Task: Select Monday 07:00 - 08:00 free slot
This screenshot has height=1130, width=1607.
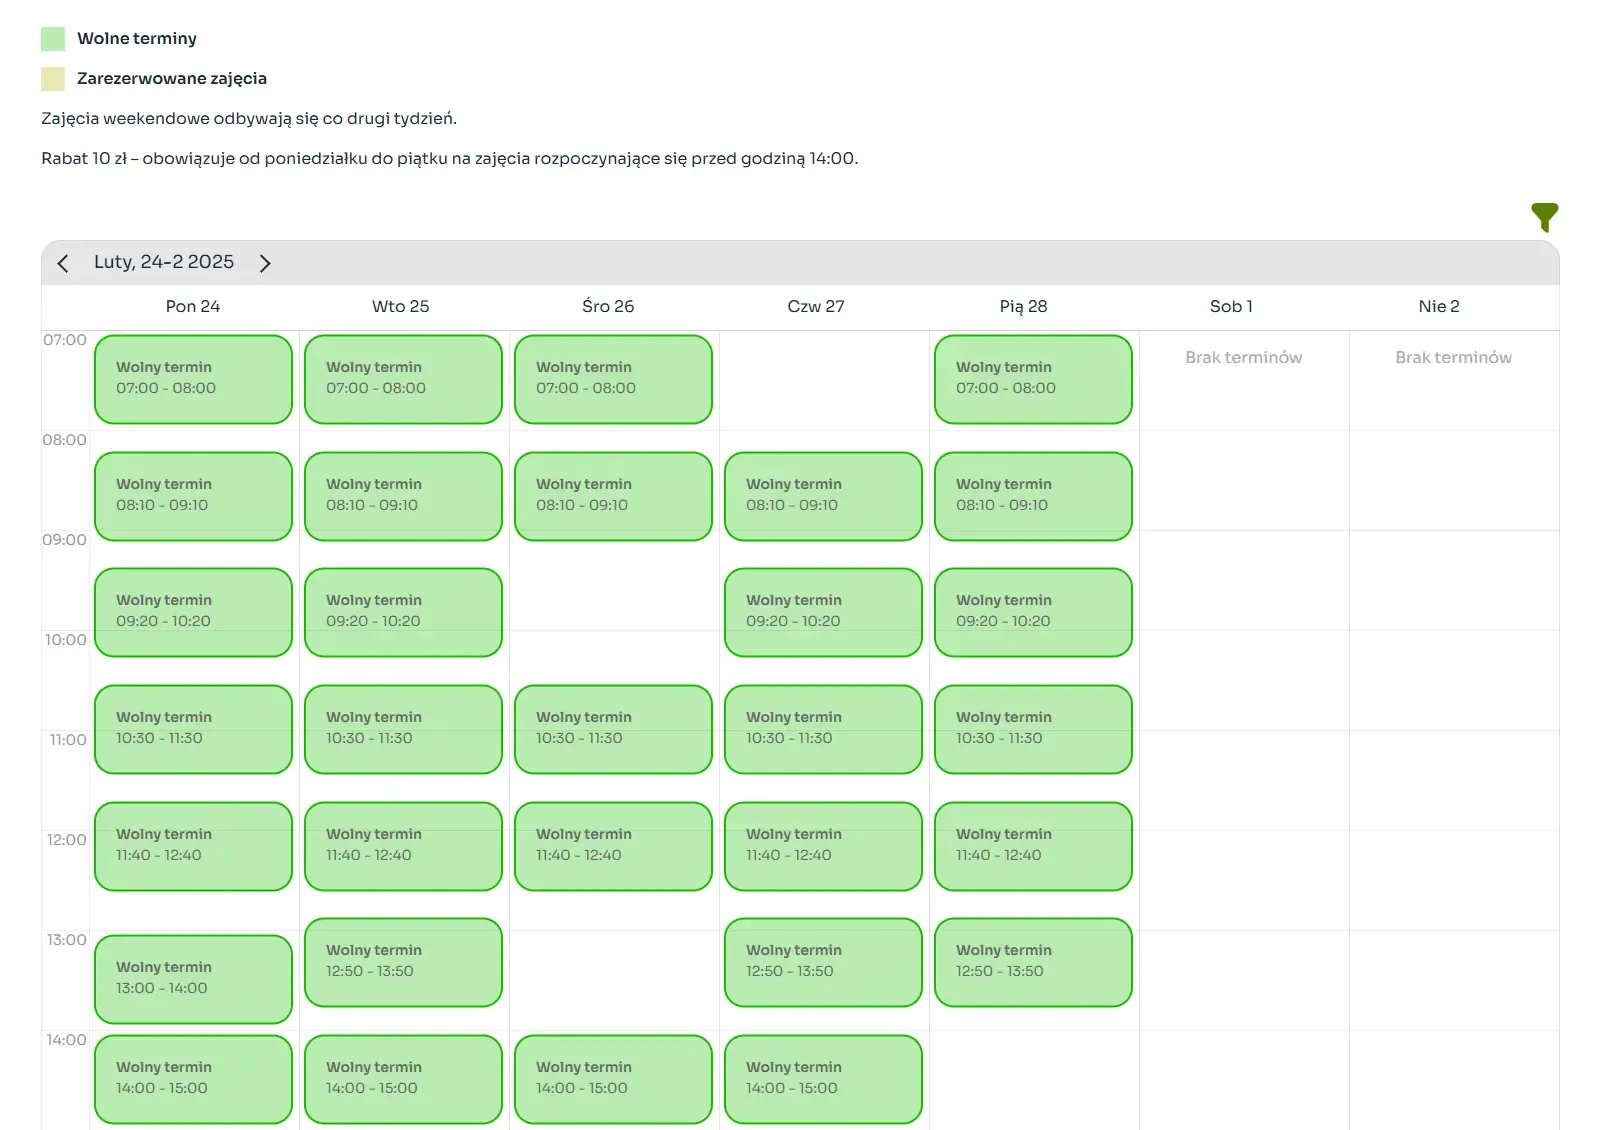Action: pyautogui.click(x=193, y=379)
